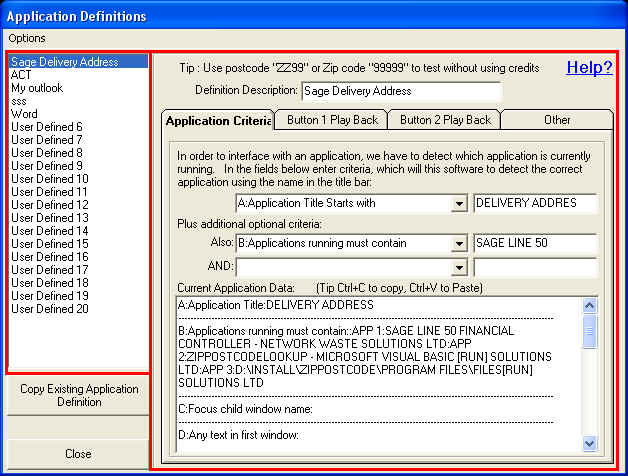Open the Button 2 Play Back tab
The height and width of the screenshot is (476, 628).
point(445,120)
